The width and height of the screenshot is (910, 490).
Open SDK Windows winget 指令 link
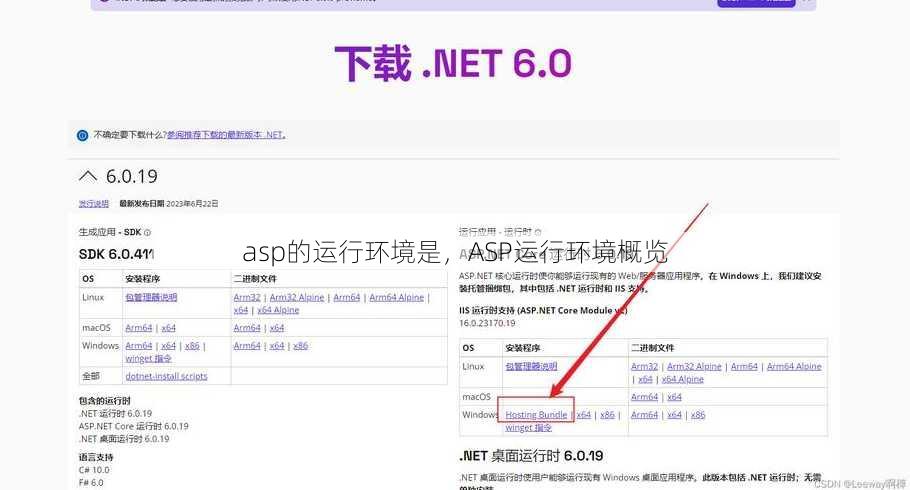pos(149,359)
